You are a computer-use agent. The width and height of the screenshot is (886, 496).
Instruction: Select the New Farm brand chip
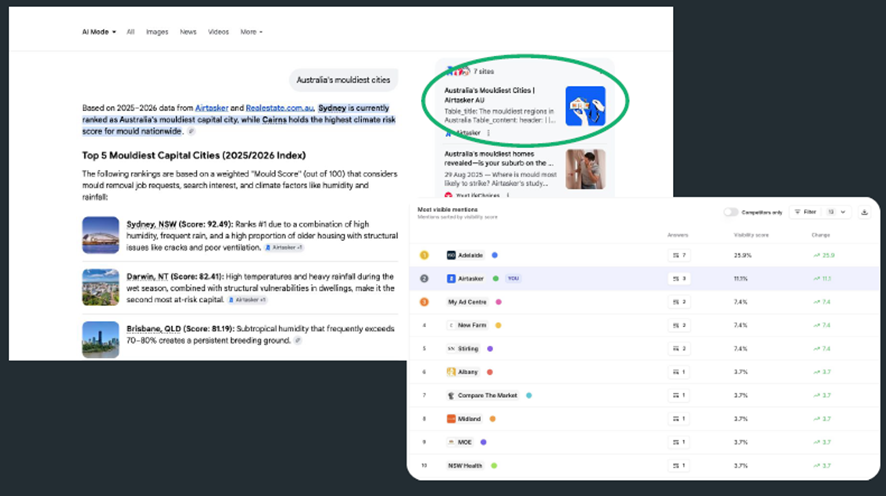[x=467, y=325]
